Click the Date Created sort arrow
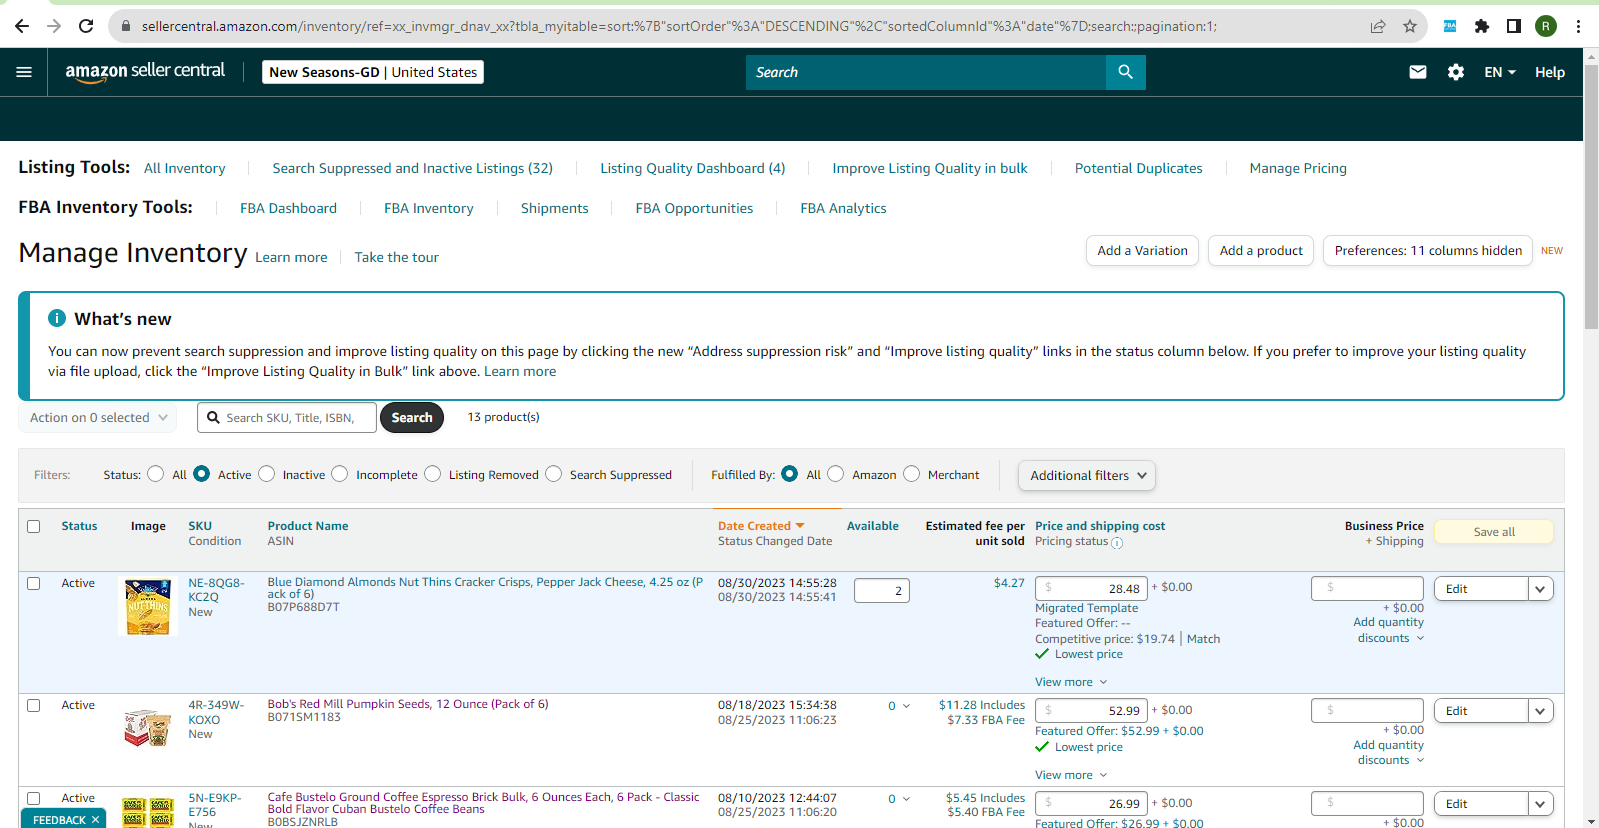 (x=800, y=526)
